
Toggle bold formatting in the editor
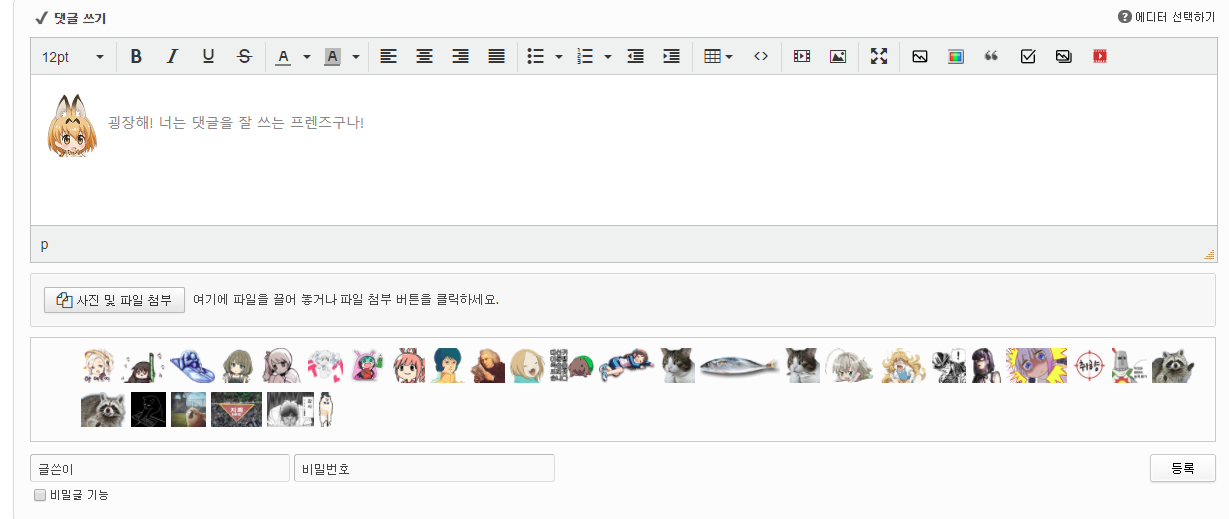[136, 57]
